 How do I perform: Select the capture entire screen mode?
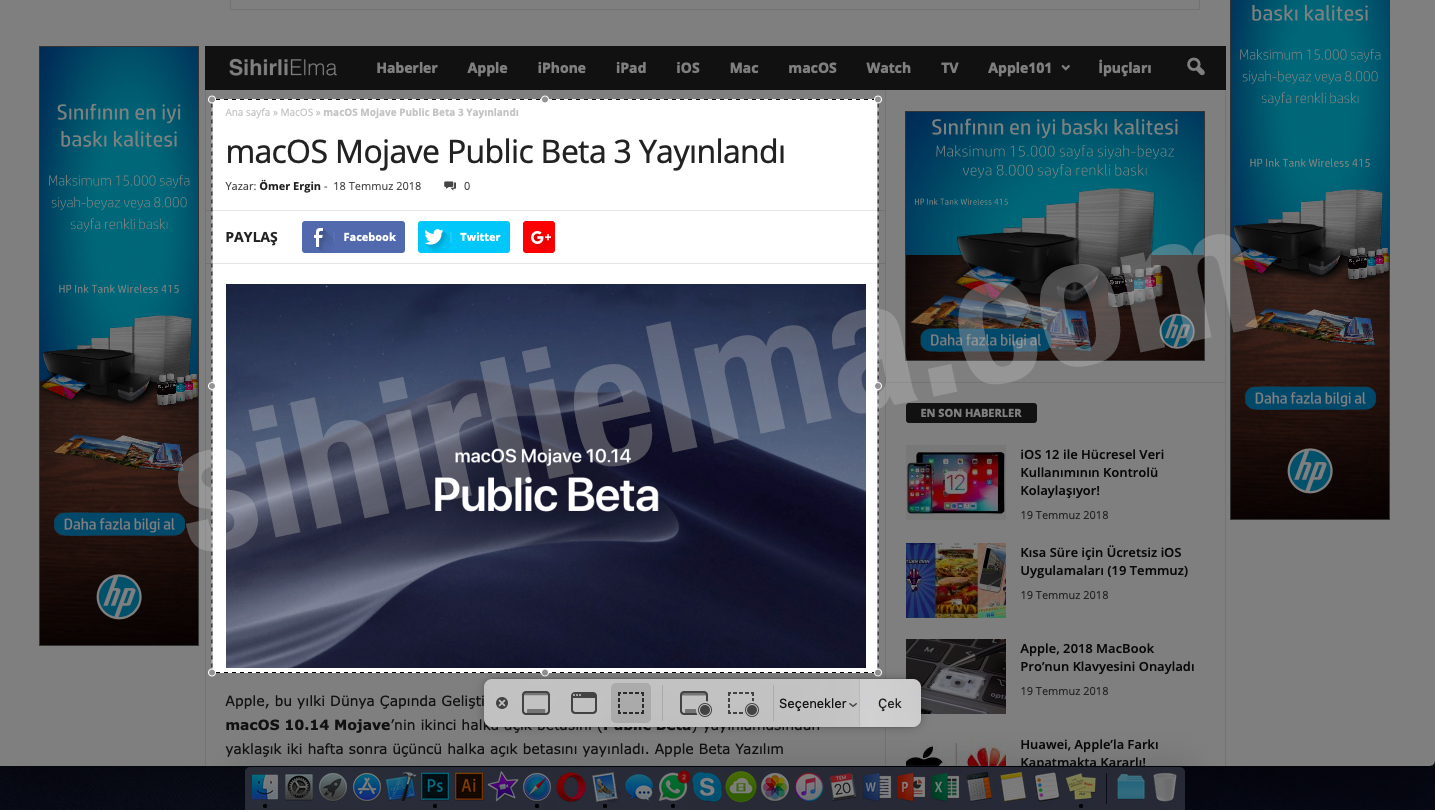click(x=536, y=703)
